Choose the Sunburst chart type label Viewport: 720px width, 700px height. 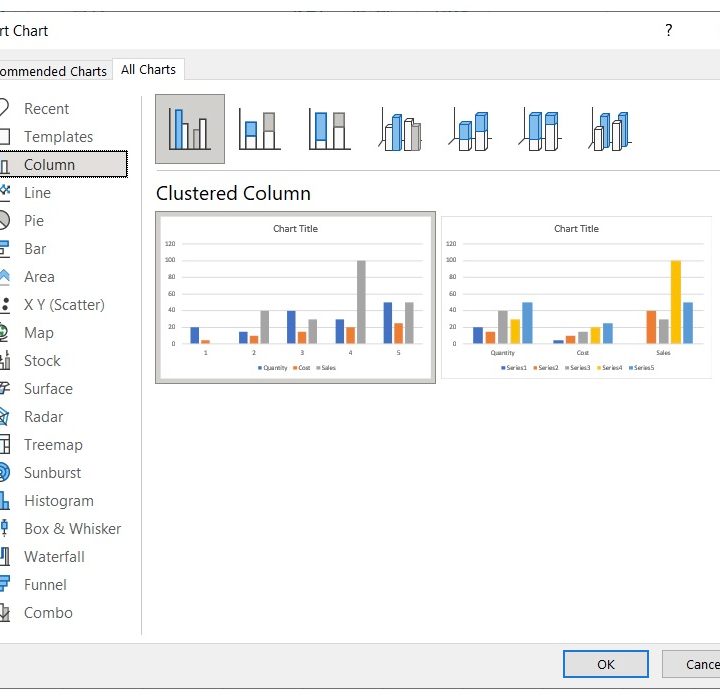pos(52,473)
